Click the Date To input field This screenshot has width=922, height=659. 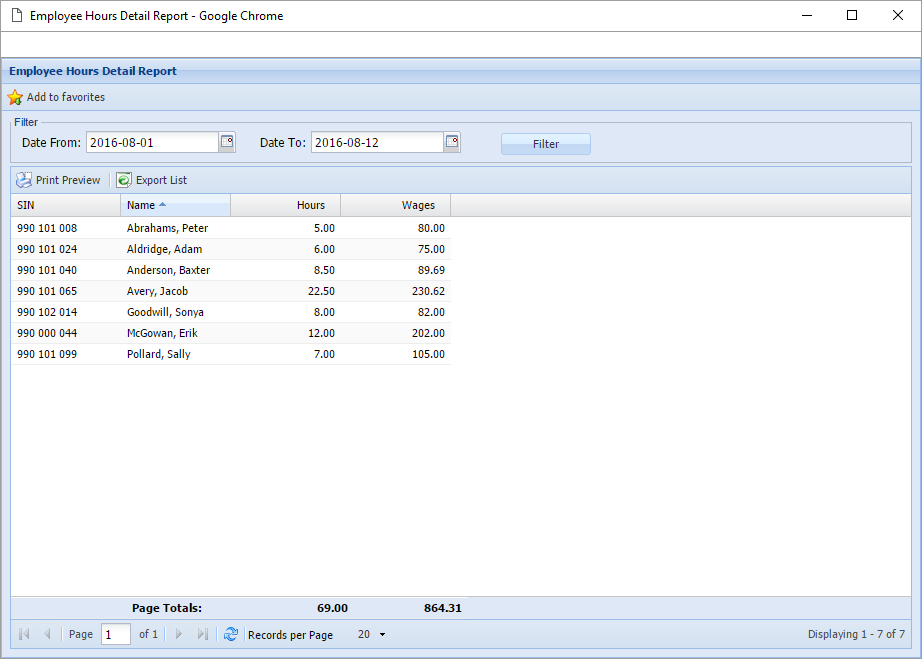coord(376,143)
